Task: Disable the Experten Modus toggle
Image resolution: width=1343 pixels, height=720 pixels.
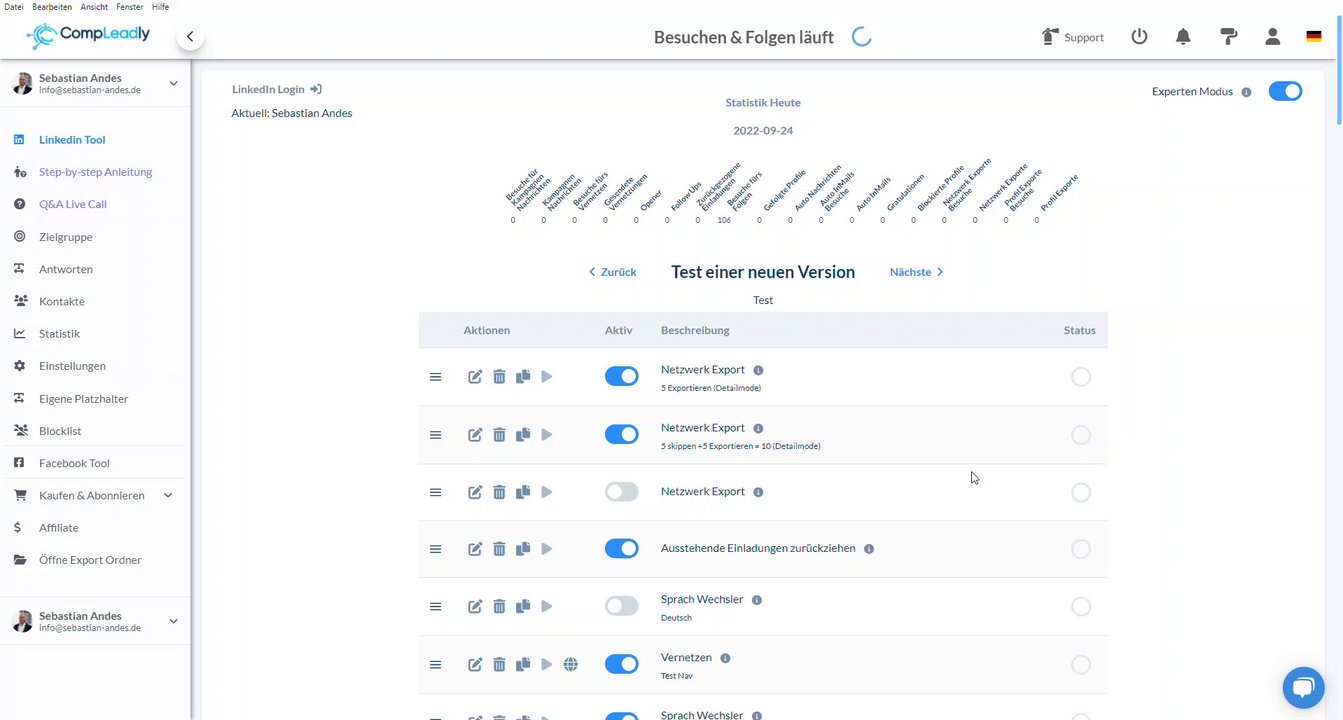Action: click(x=1285, y=92)
